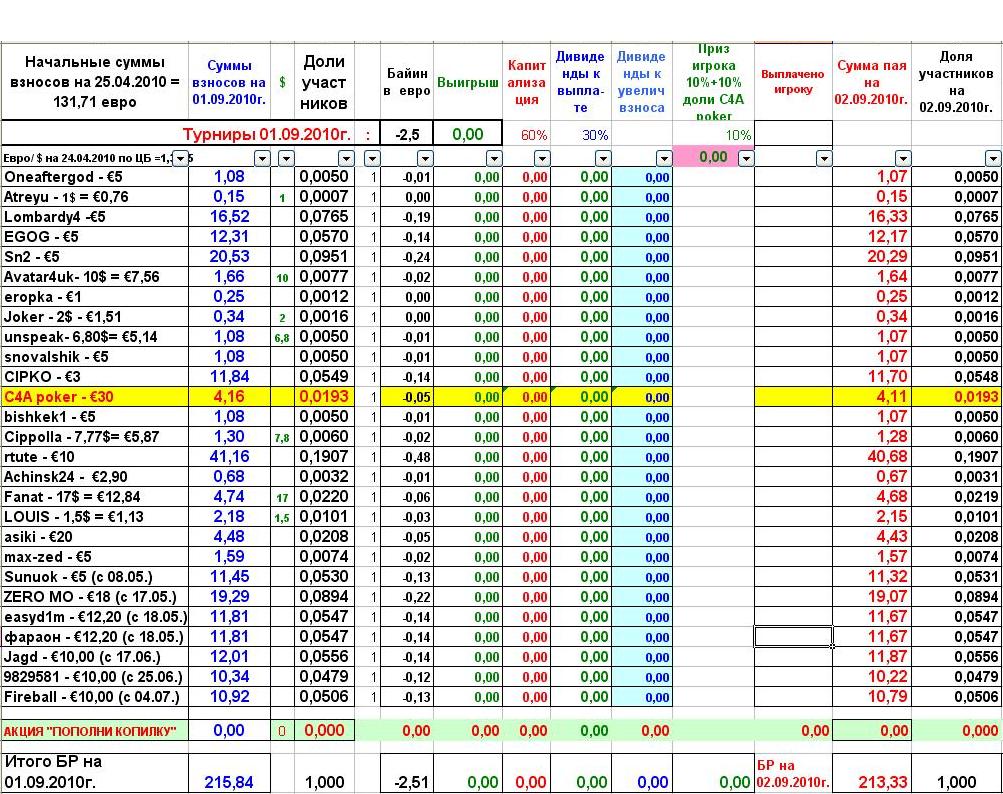Click the blue contribution value 41,16

tap(230, 457)
